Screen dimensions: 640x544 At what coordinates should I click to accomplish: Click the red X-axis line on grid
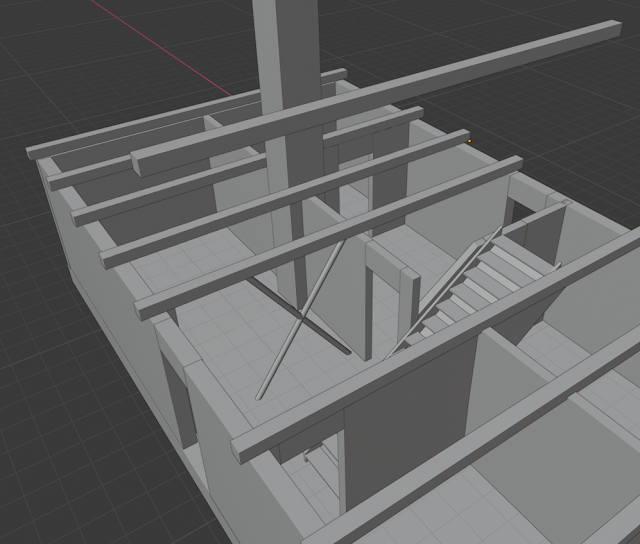tap(163, 49)
